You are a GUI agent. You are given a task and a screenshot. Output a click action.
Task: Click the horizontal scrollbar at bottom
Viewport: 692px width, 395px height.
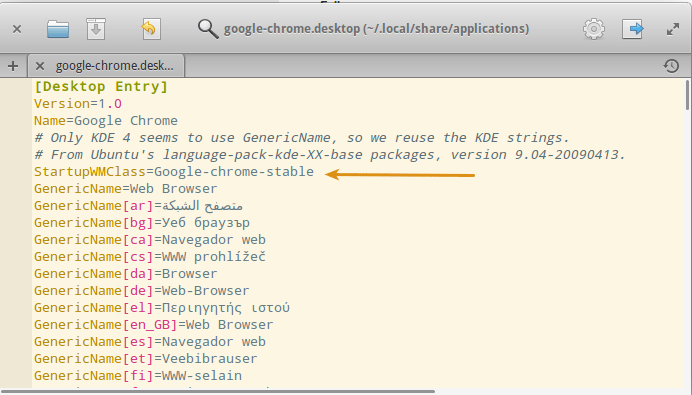(218, 391)
